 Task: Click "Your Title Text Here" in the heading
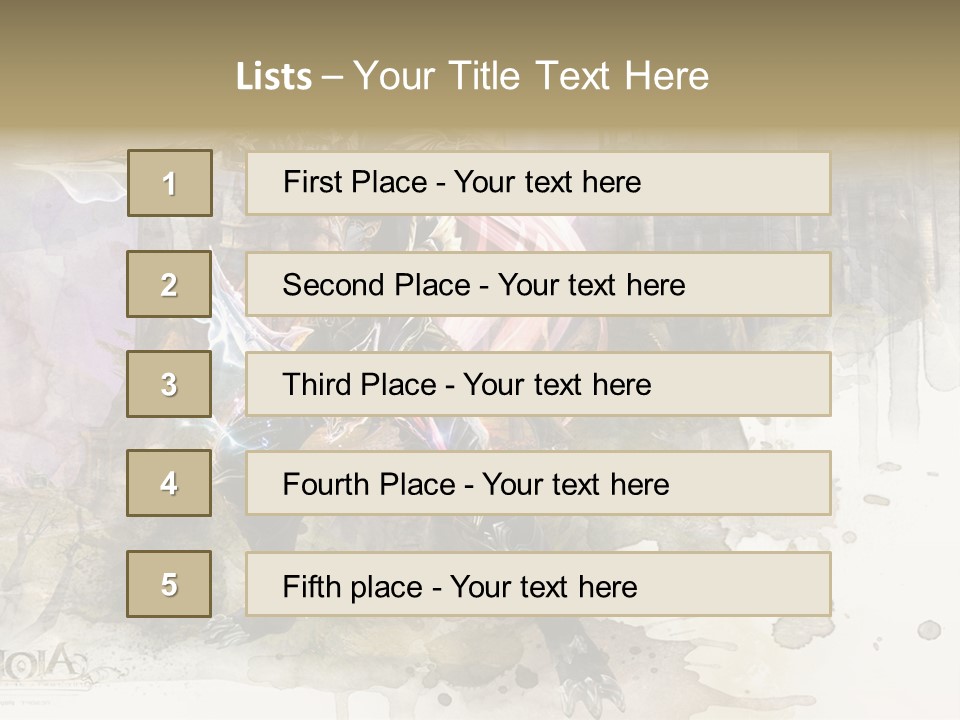(531, 76)
